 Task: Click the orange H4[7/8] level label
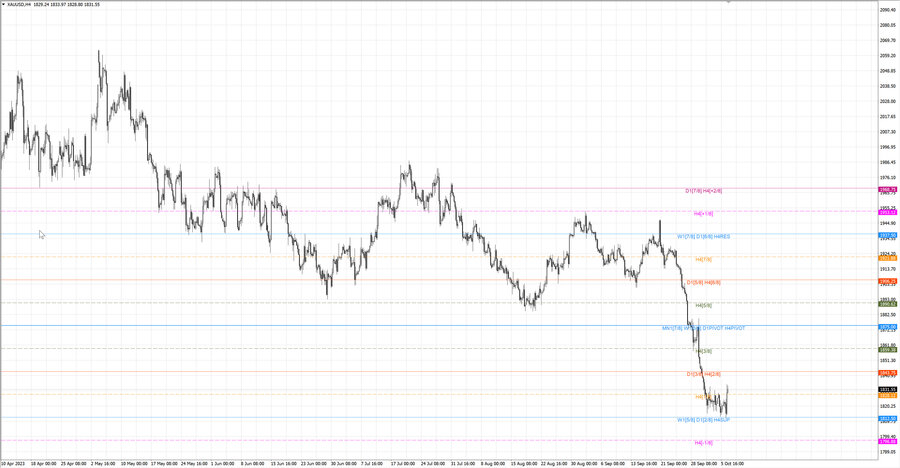click(704, 260)
